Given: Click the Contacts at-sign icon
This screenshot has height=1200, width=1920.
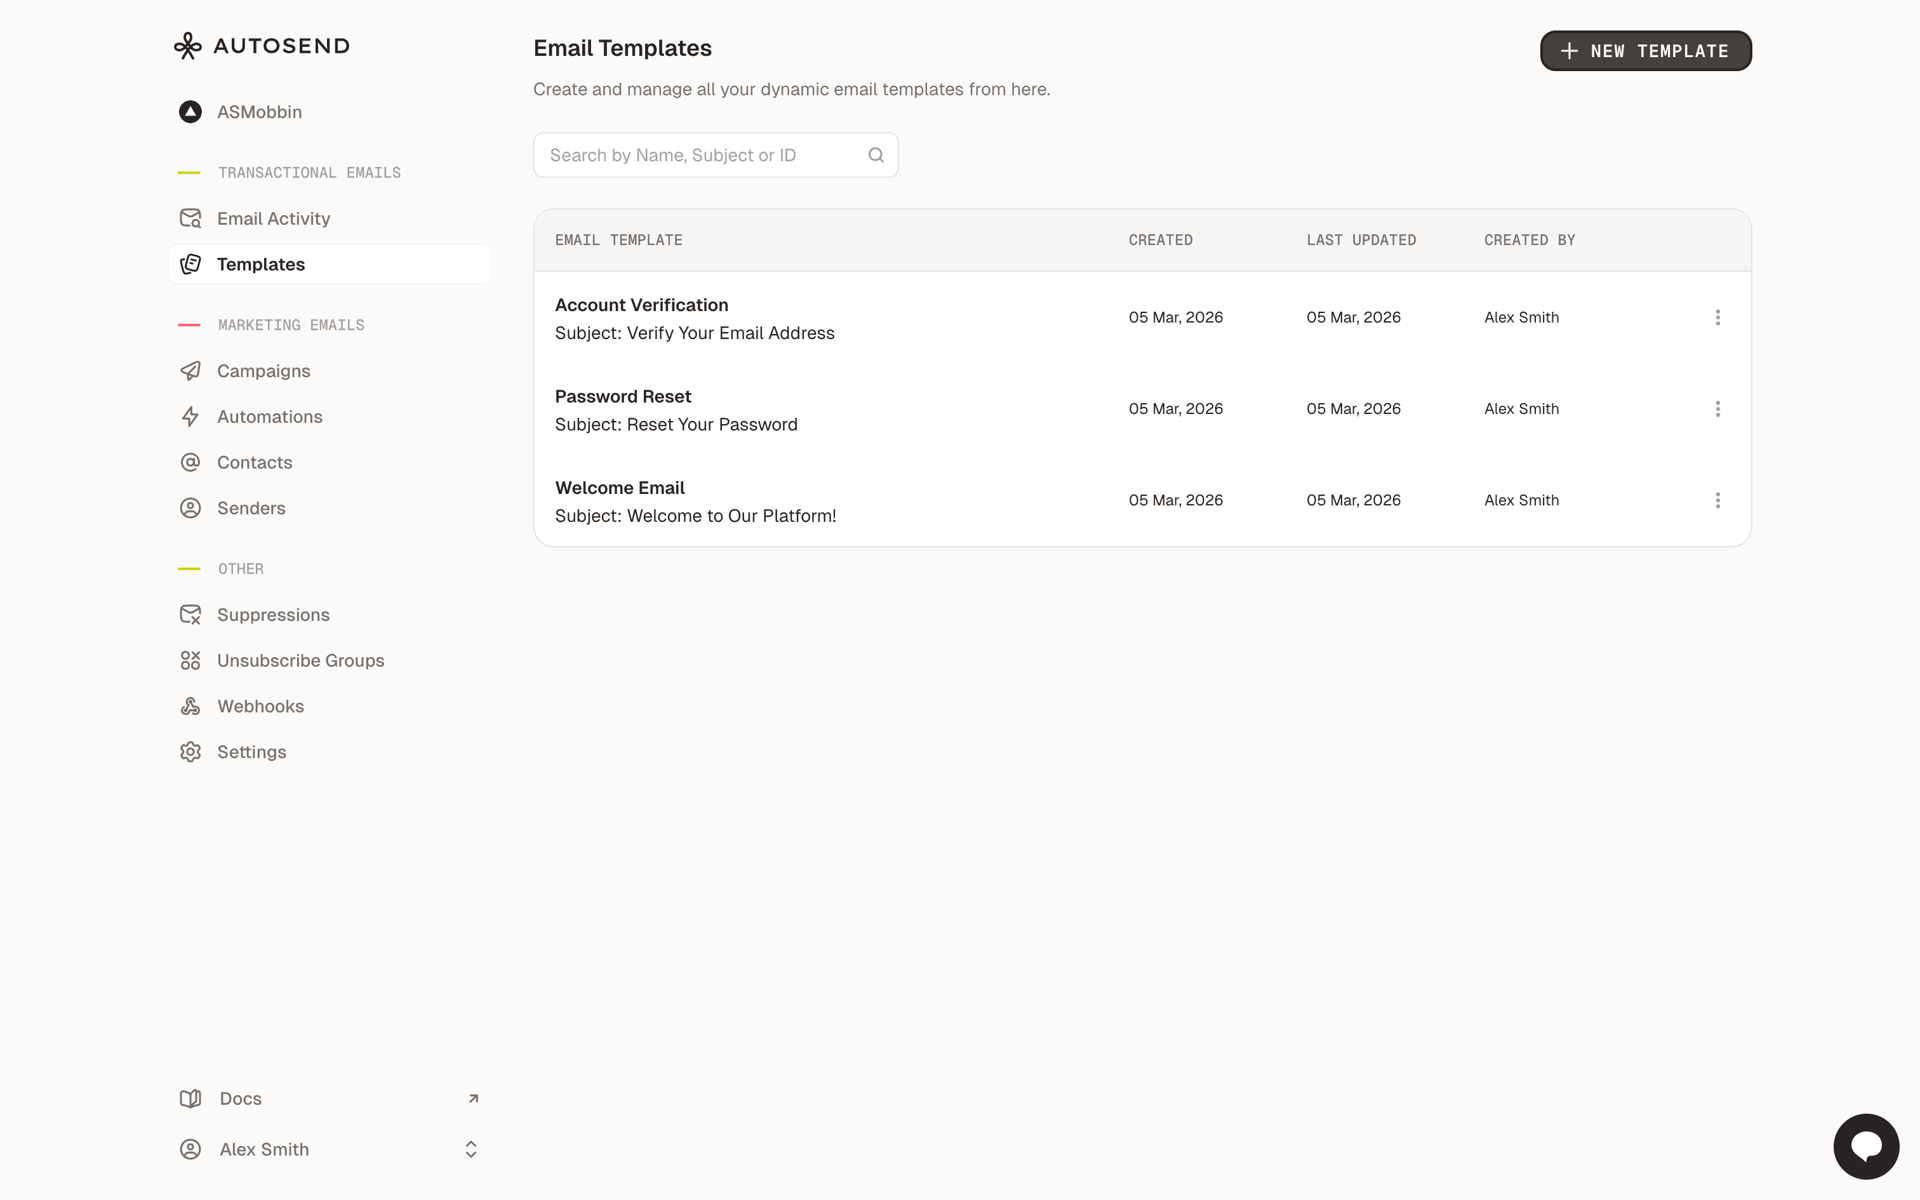Looking at the screenshot, I should pos(190,462).
